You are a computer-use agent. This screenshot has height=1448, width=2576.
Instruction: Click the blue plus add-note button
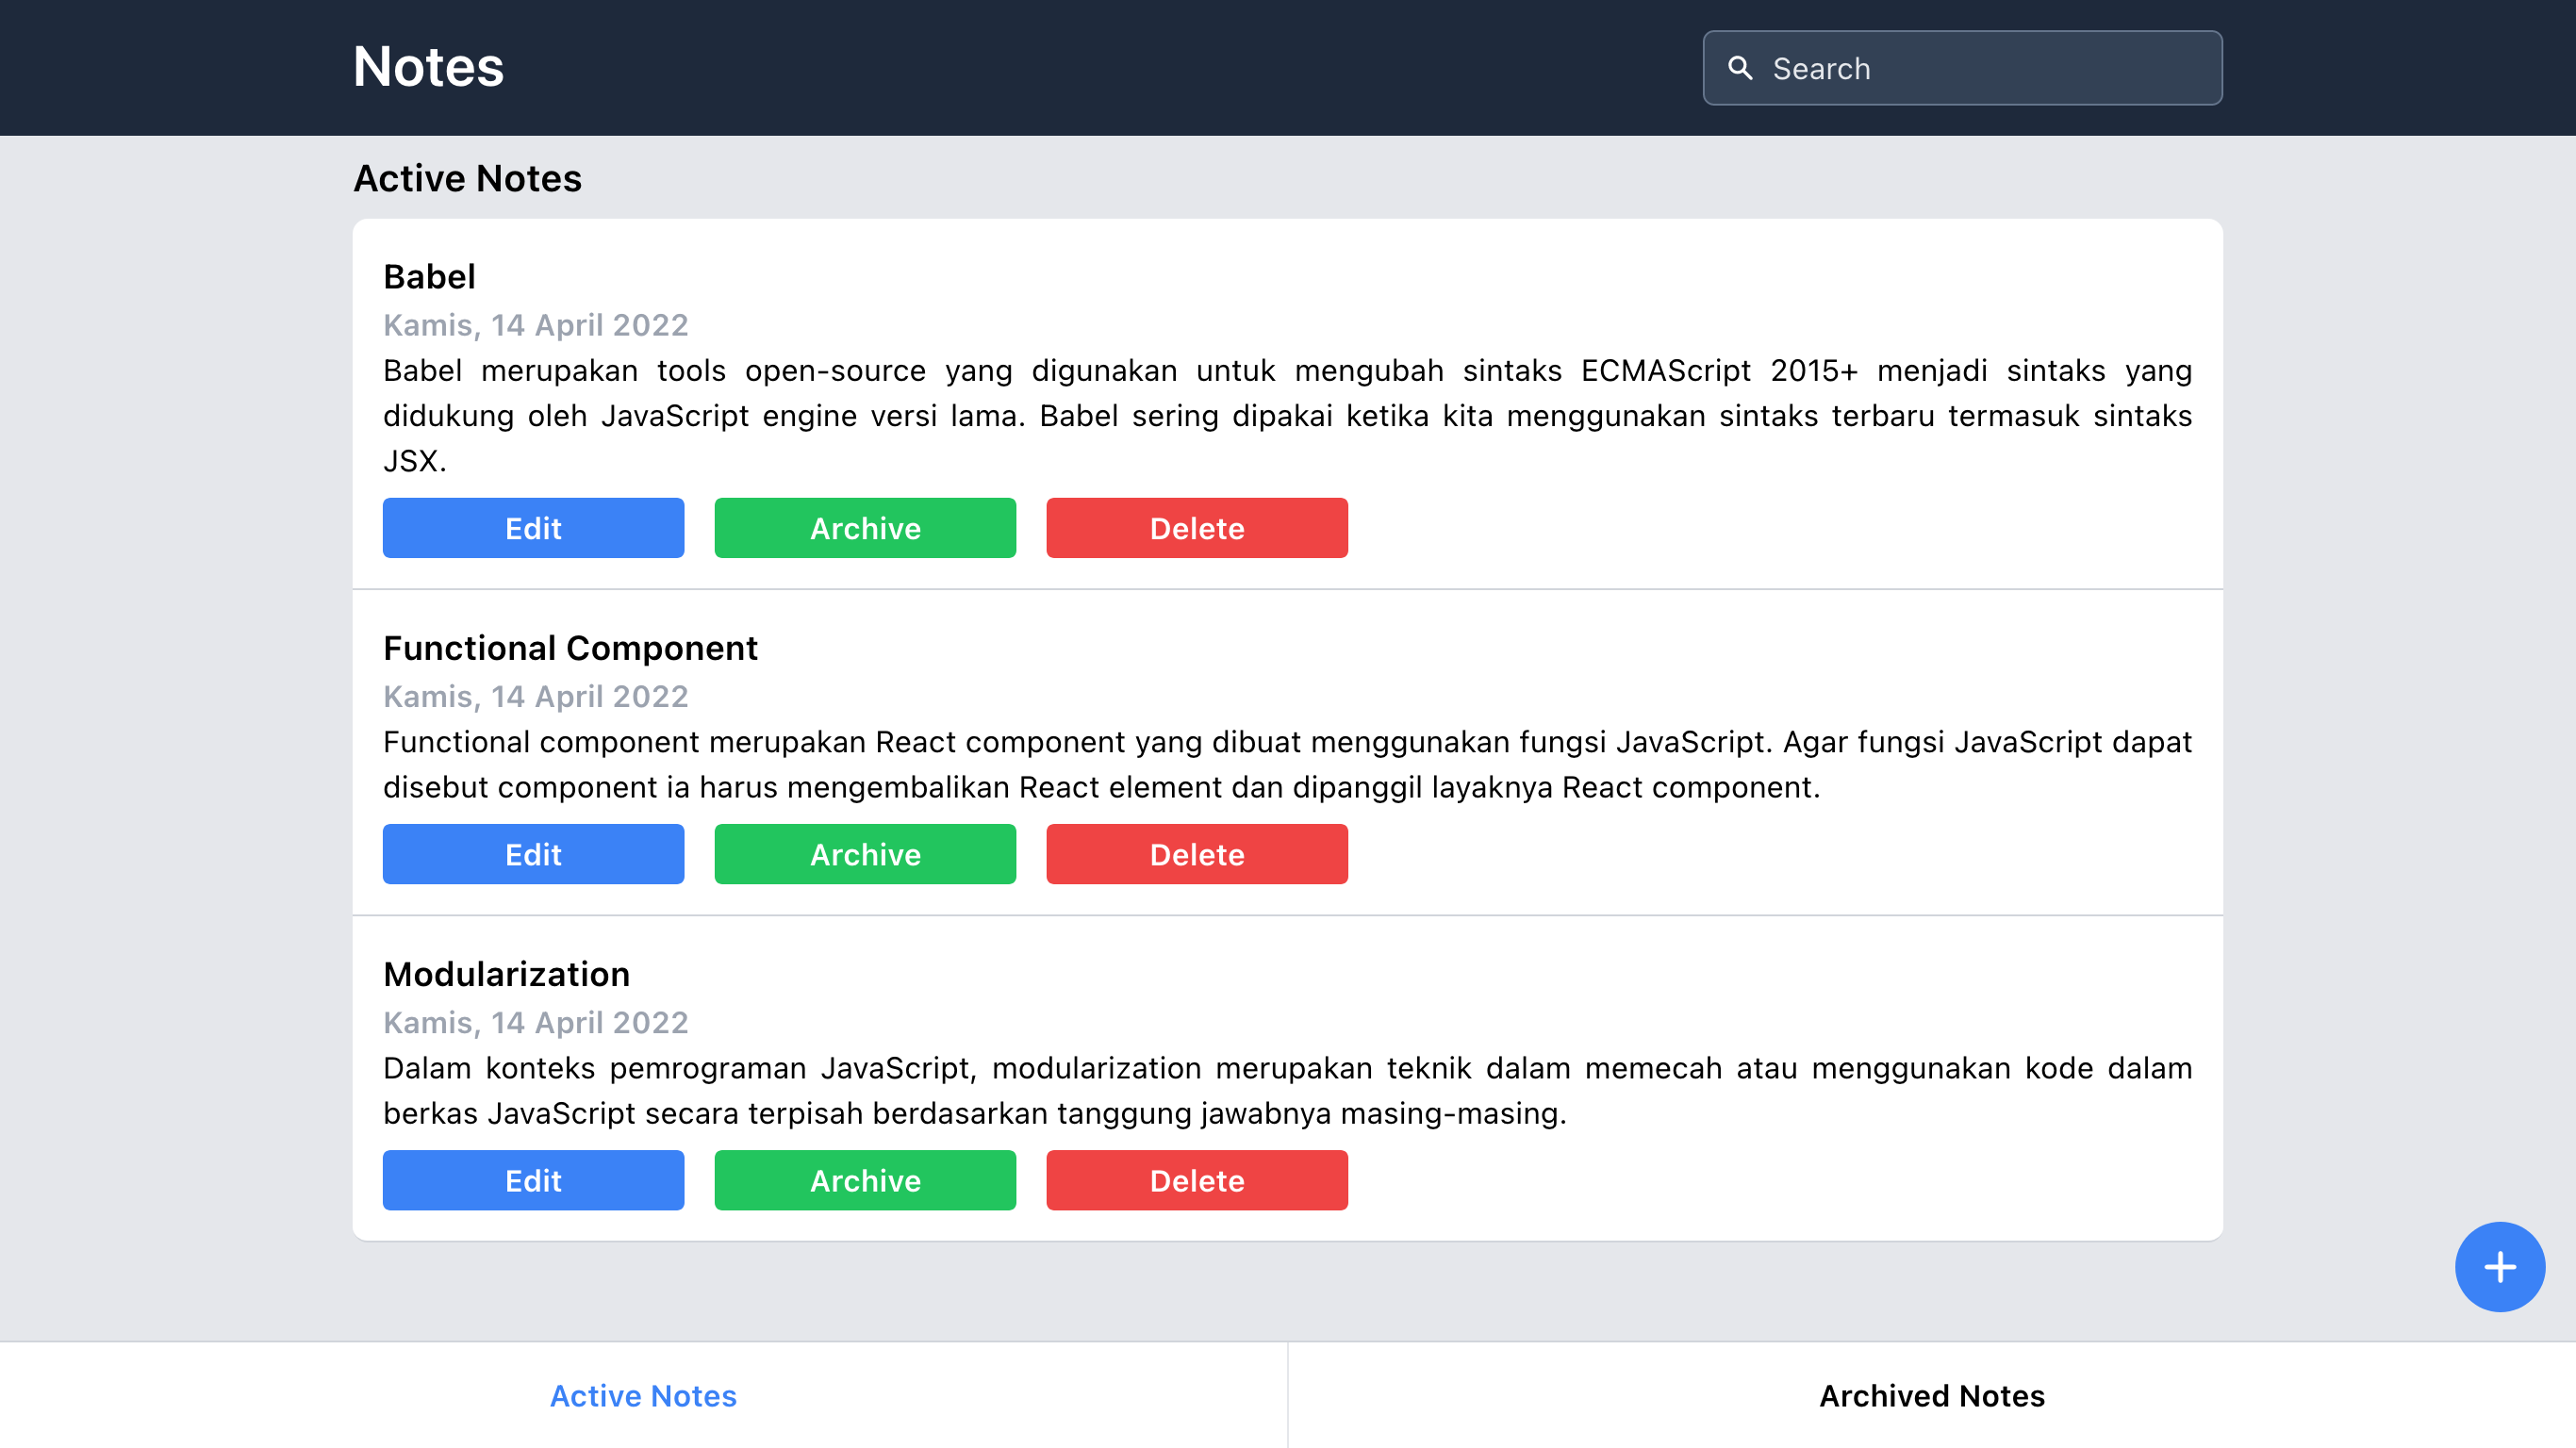(2499, 1267)
